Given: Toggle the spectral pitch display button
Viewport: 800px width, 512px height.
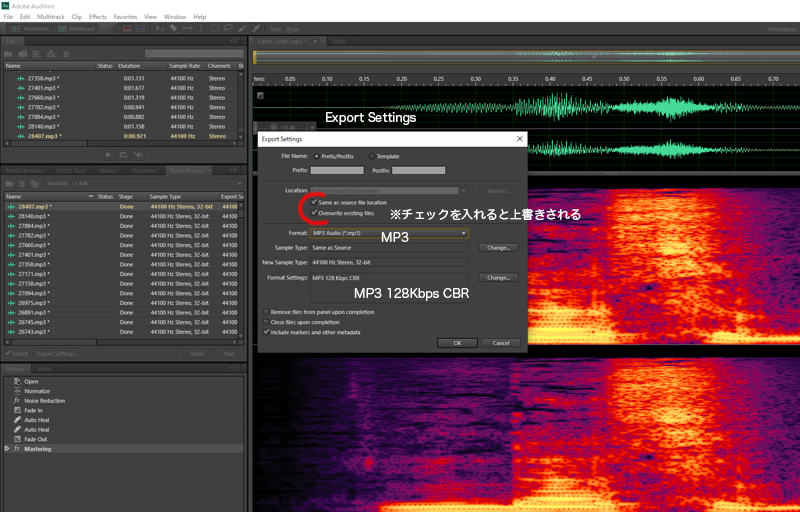Looking at the screenshot, I should pos(140,29).
